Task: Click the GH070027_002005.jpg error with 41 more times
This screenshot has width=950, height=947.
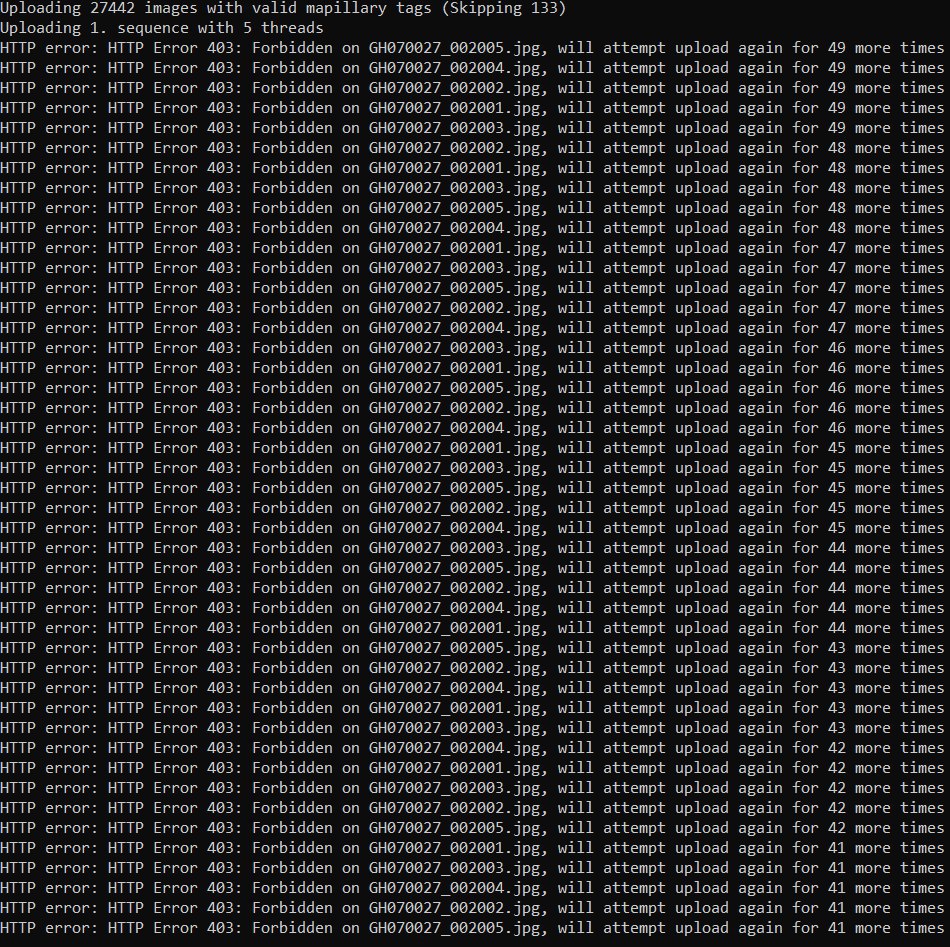Action: (x=472, y=928)
